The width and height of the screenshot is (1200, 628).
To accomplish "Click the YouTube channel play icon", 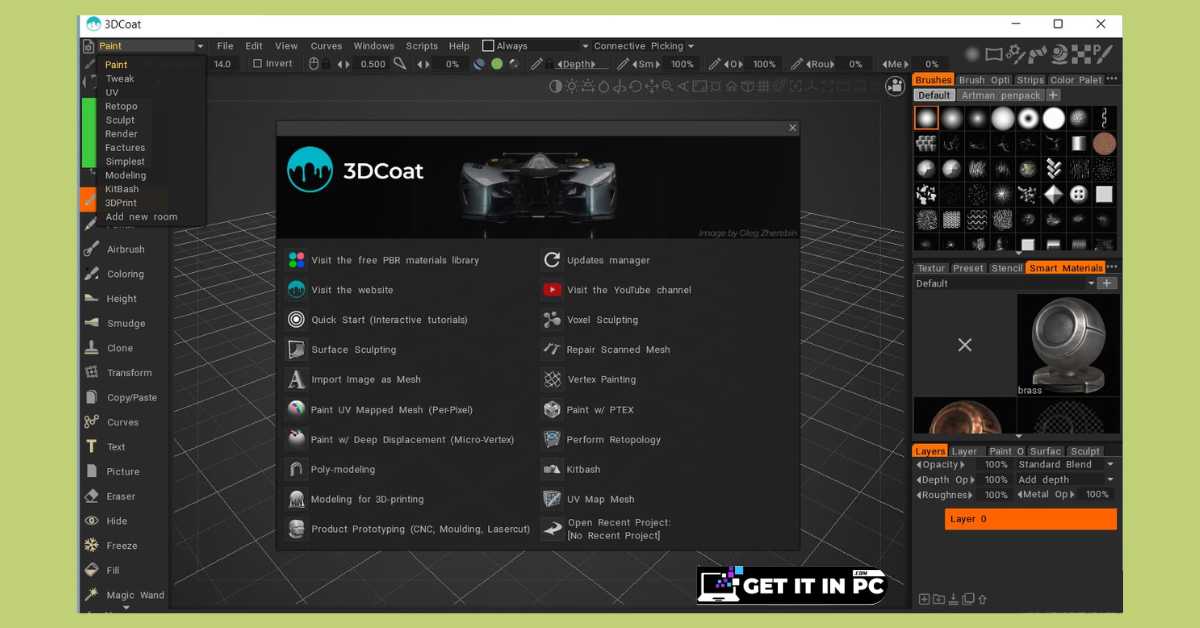I will pyautogui.click(x=552, y=290).
